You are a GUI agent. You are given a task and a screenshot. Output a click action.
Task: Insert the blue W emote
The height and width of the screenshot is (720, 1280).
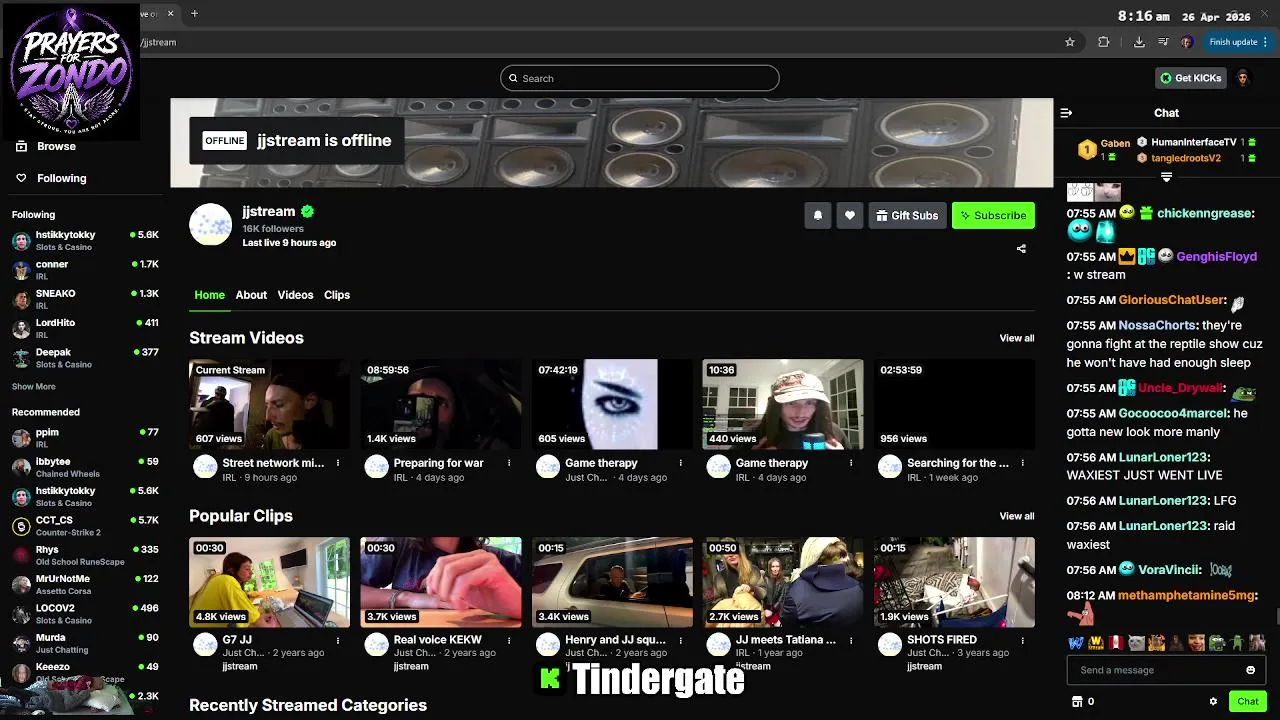coord(1076,643)
